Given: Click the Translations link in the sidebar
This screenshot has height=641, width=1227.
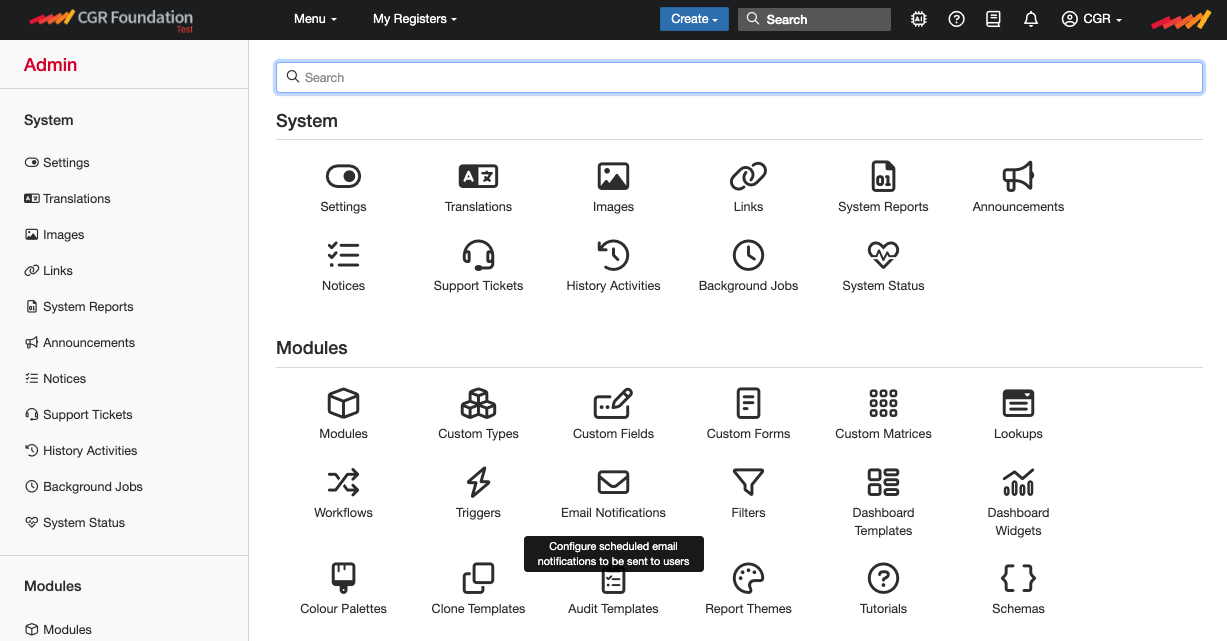Looking at the screenshot, I should (77, 198).
